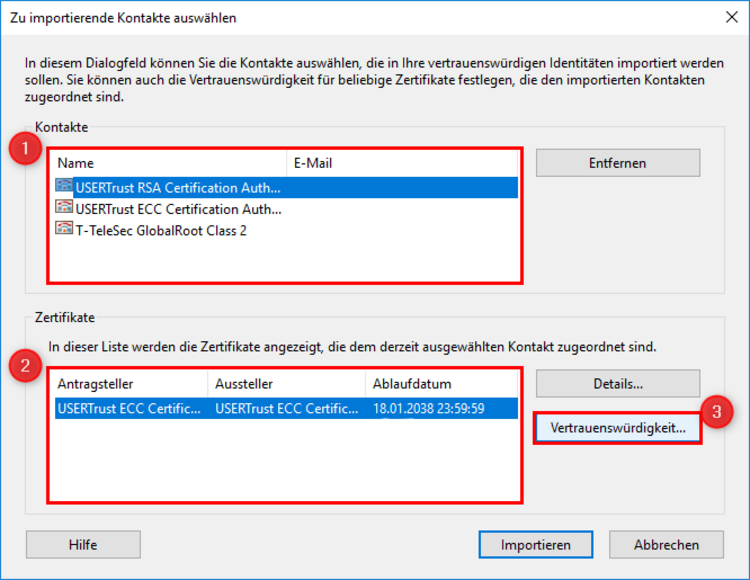The width and height of the screenshot is (750, 580).
Task: Click the T-TeleSec GlobalRoot certificate icon
Action: 64,229
